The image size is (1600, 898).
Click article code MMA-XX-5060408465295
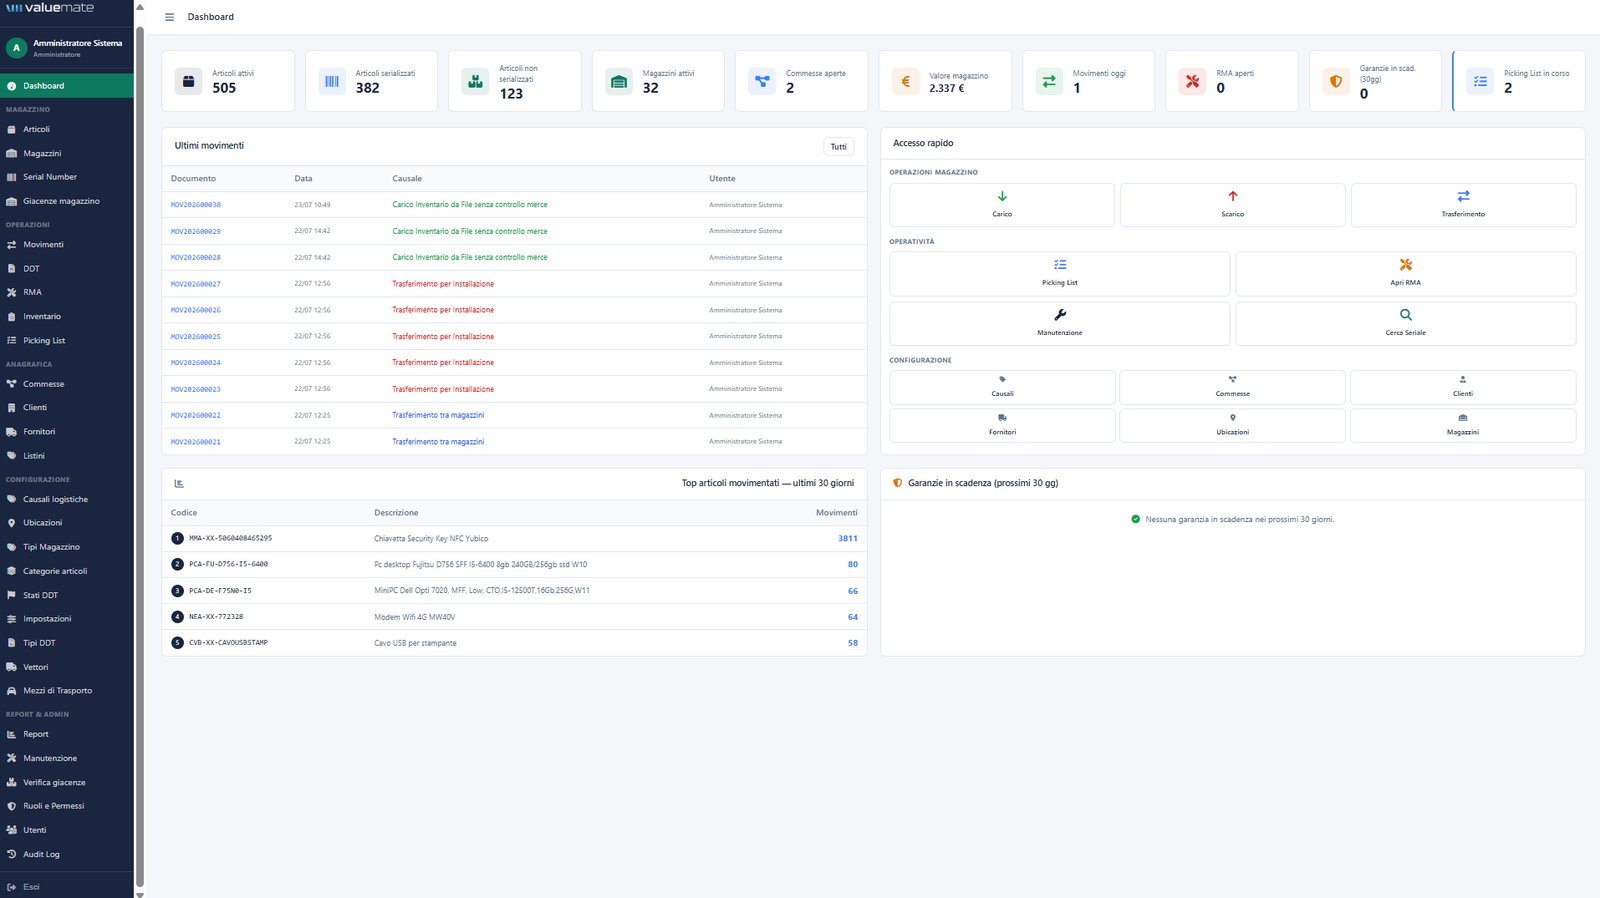[x=230, y=538]
